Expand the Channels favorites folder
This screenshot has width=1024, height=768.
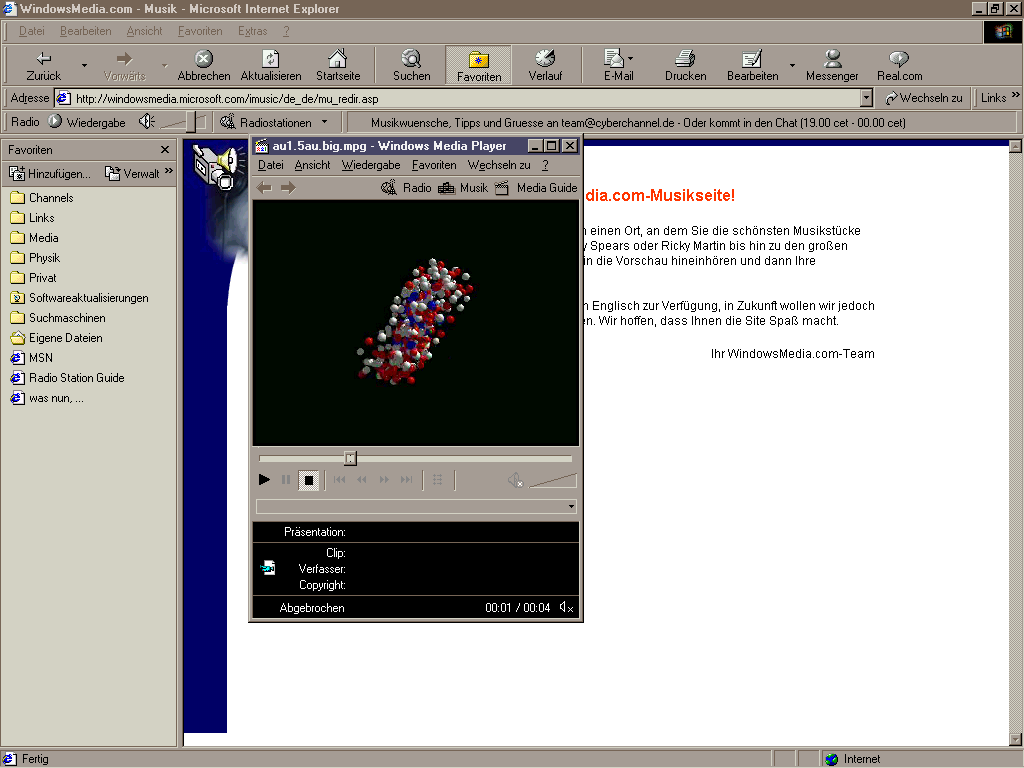pos(42,198)
